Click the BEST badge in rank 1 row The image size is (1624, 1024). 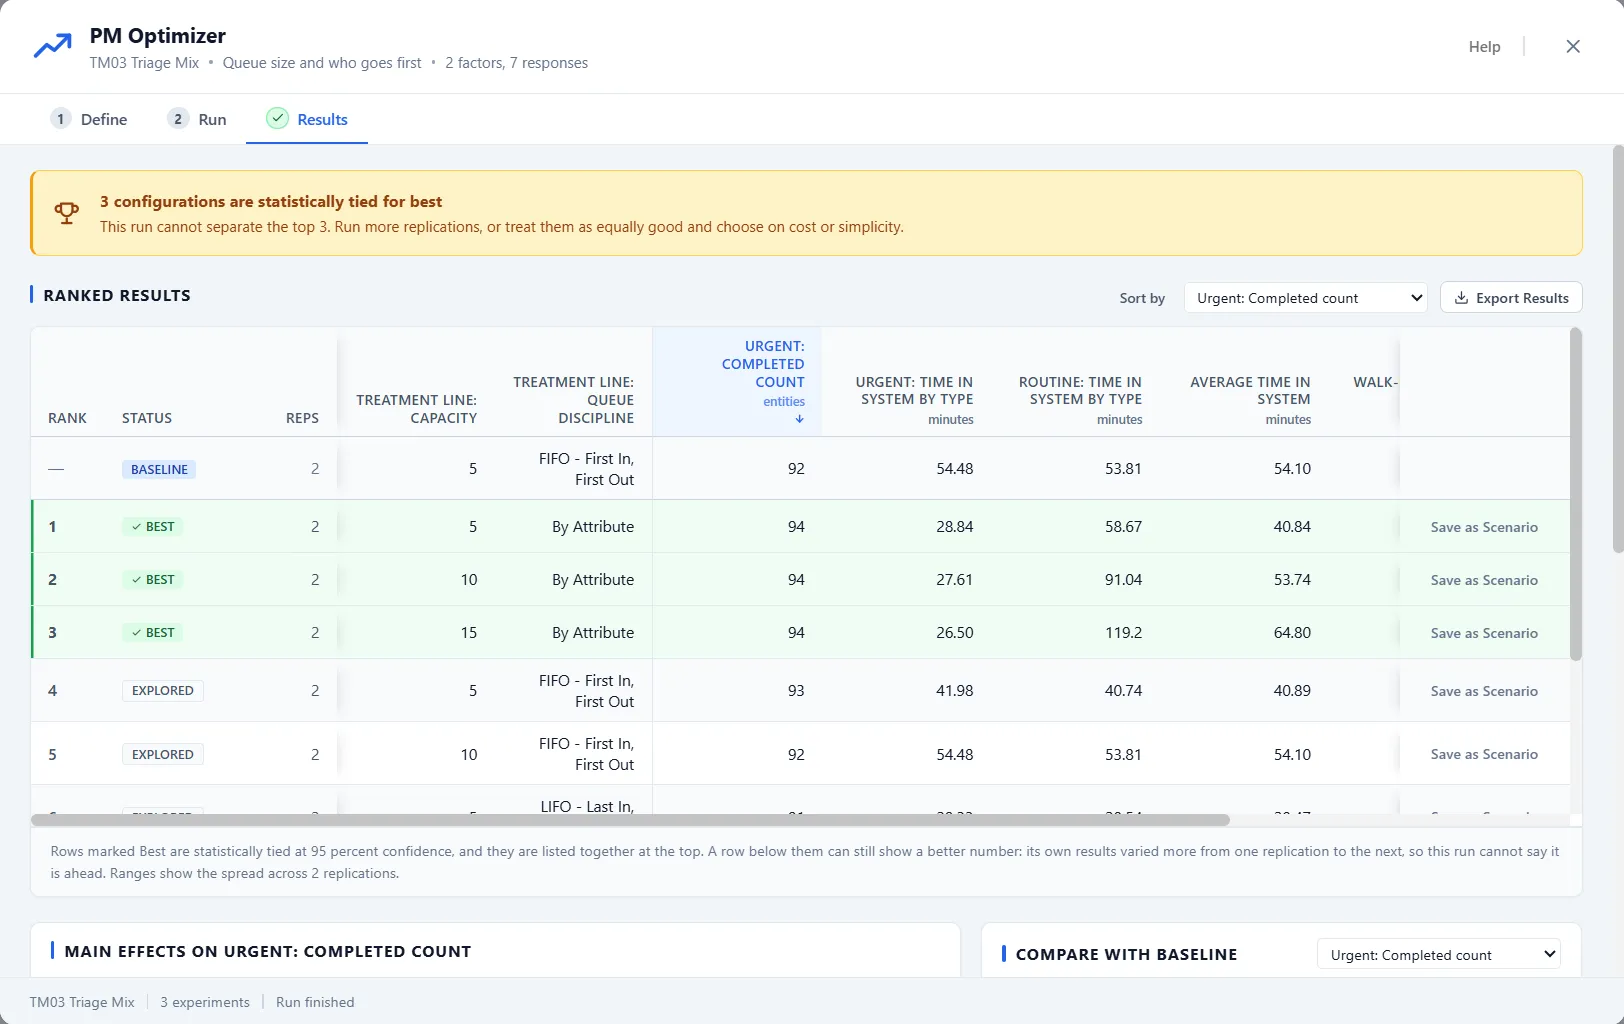(x=152, y=527)
